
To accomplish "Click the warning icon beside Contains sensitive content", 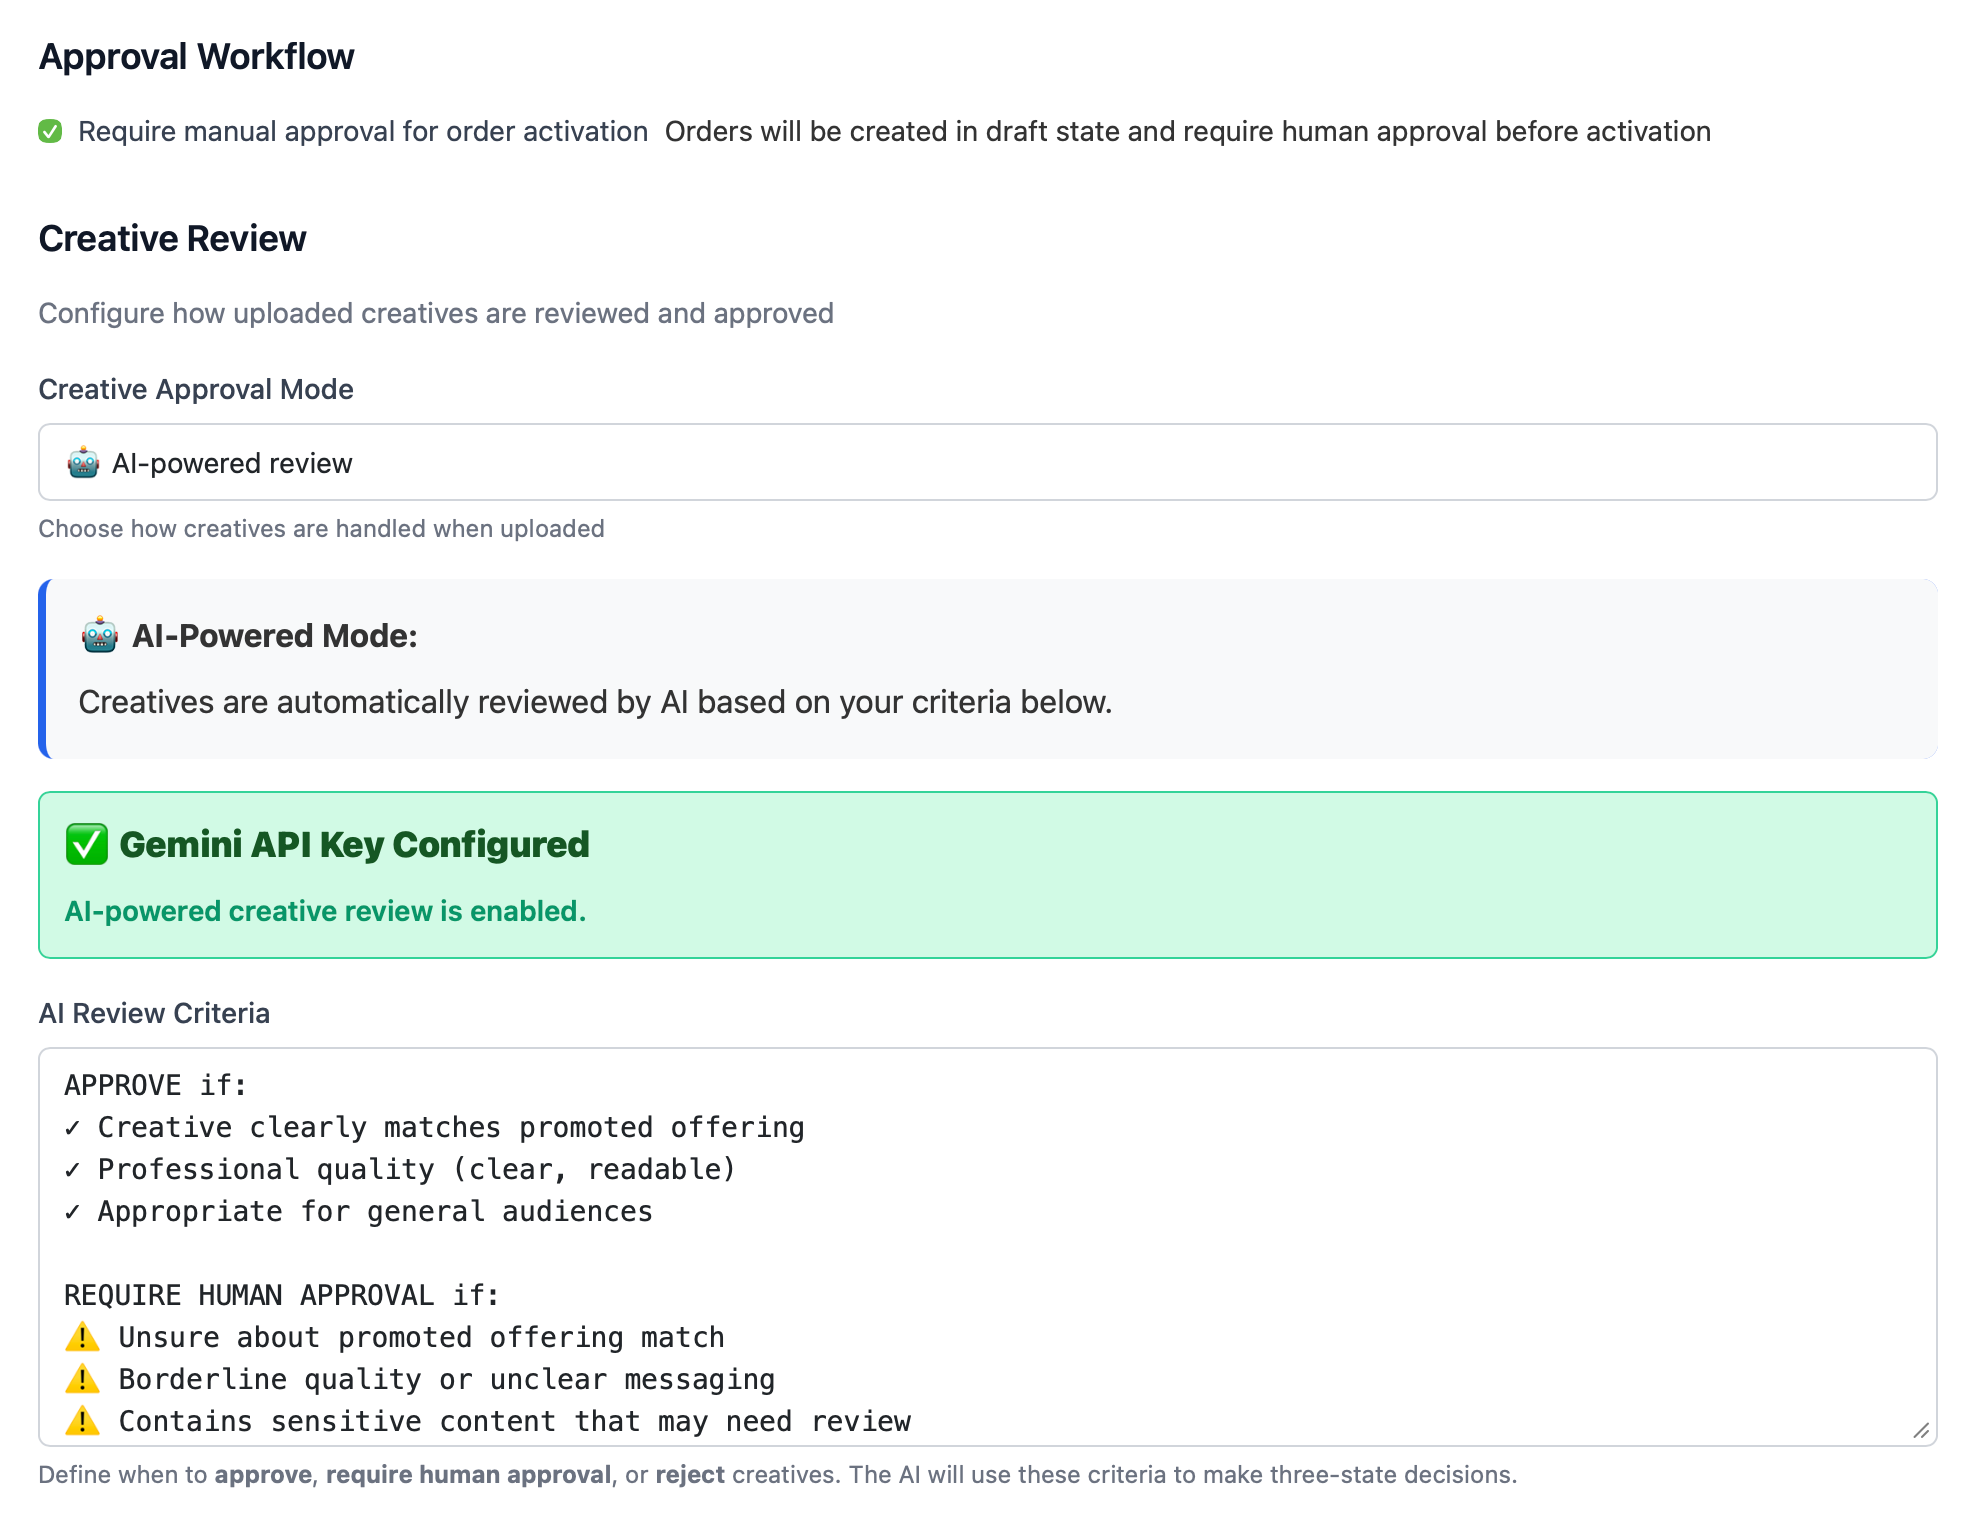I will point(82,1421).
